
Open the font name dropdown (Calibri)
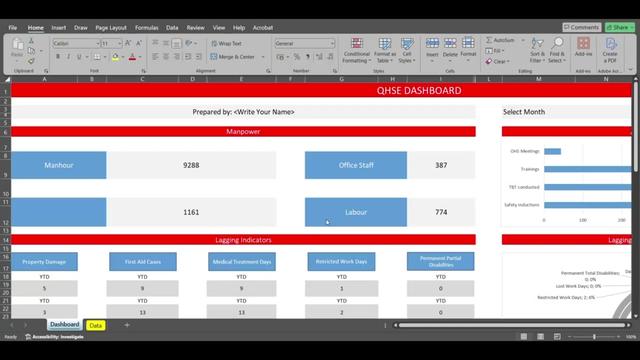coord(98,43)
